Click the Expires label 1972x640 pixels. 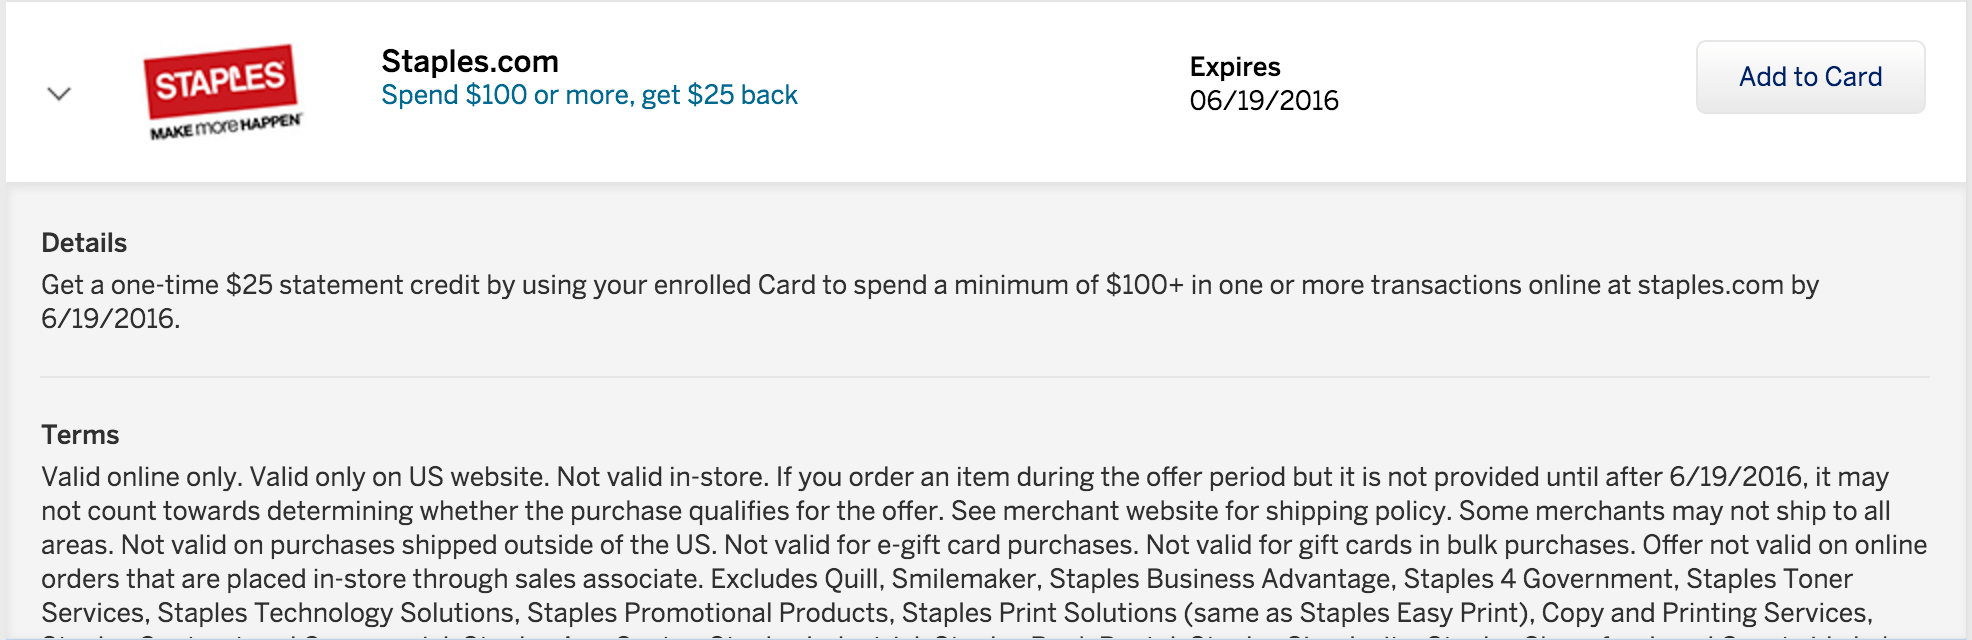(1235, 67)
